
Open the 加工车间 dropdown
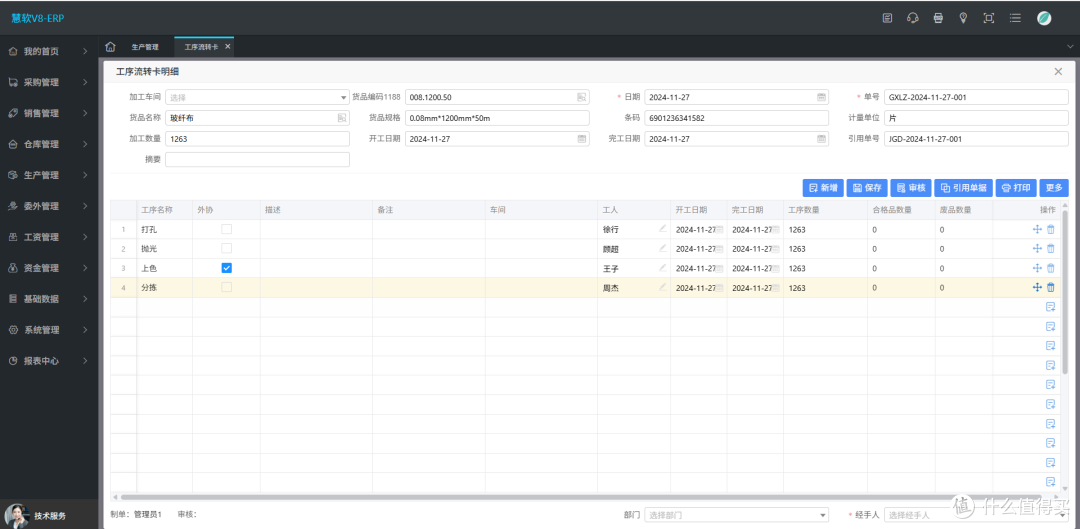258,97
